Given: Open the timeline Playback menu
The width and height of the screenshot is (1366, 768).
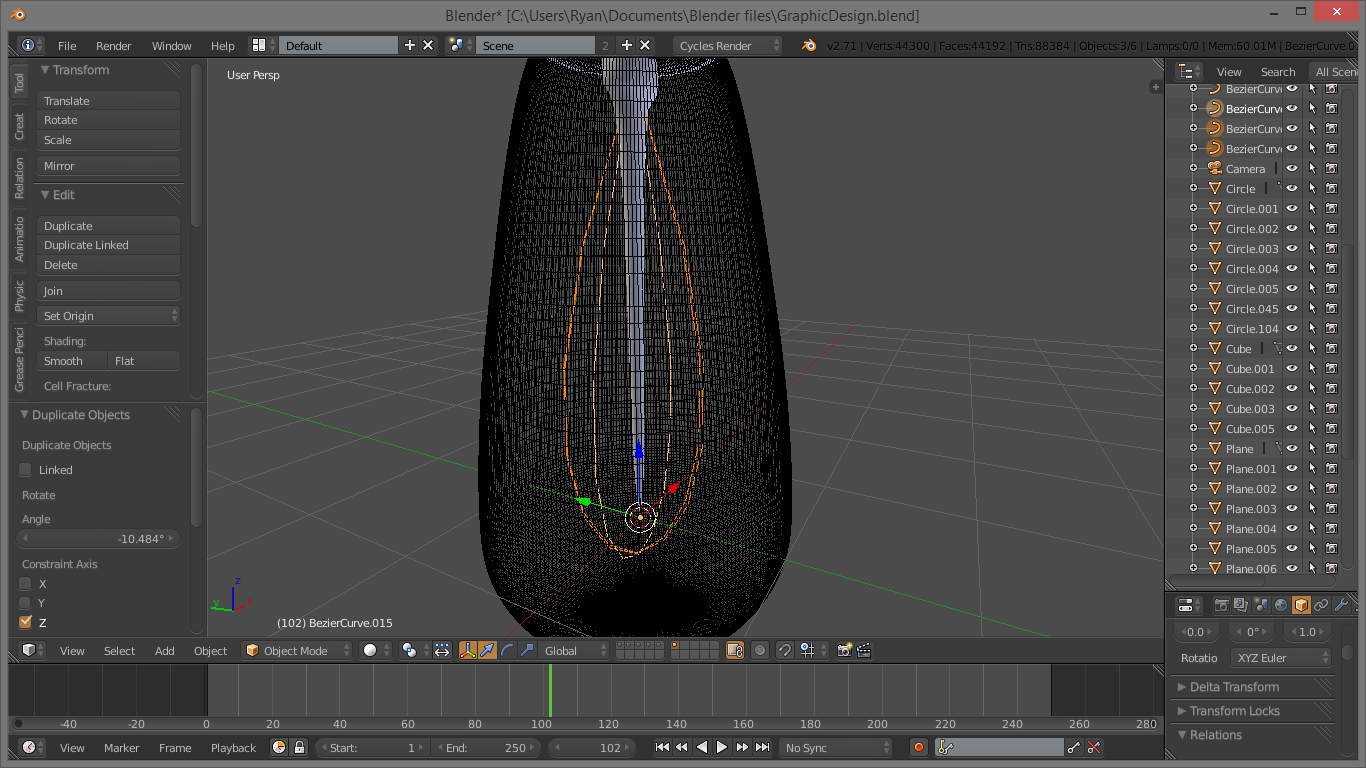Looking at the screenshot, I should (233, 747).
